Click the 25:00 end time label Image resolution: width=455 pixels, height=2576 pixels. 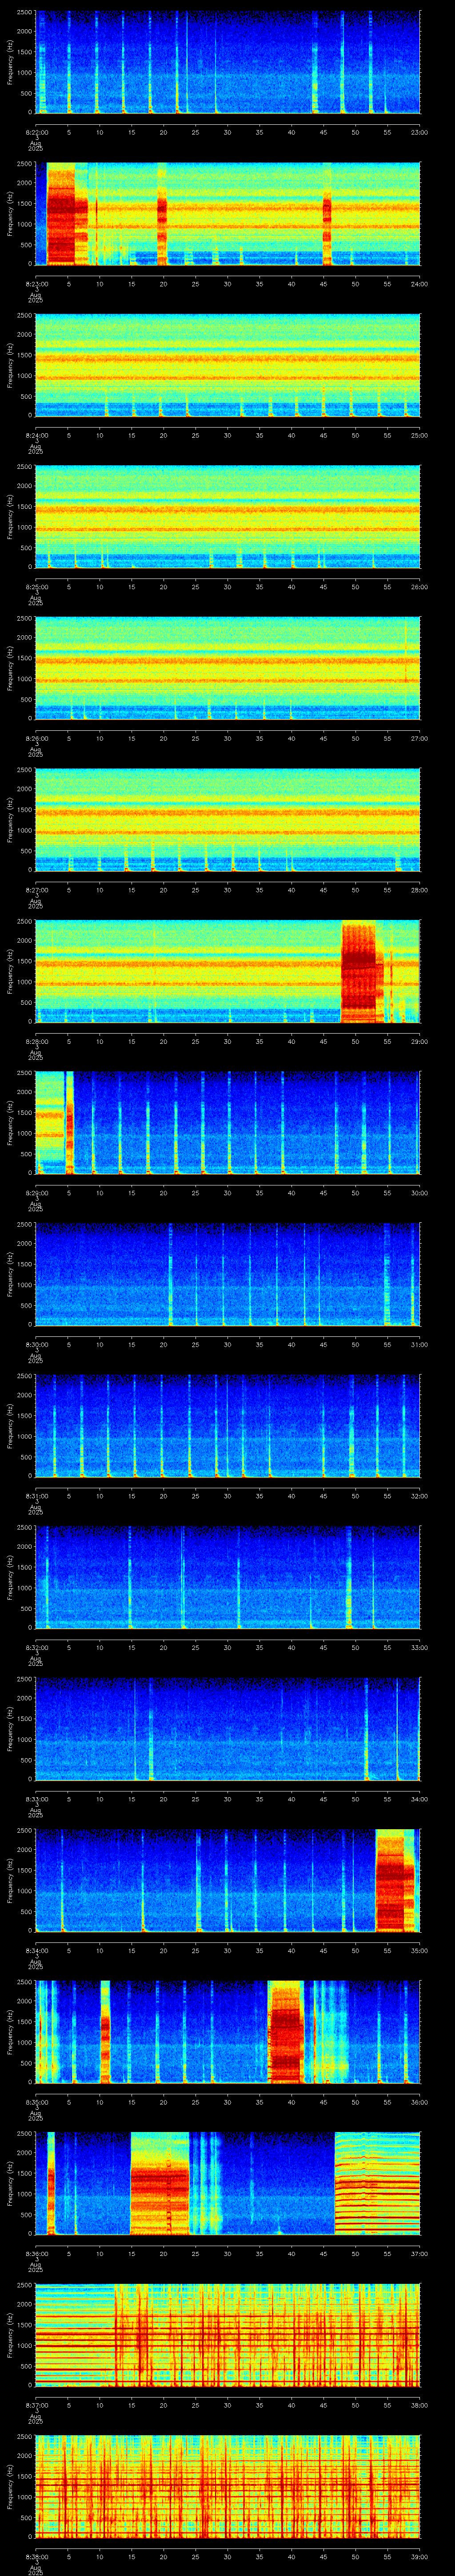(420, 435)
